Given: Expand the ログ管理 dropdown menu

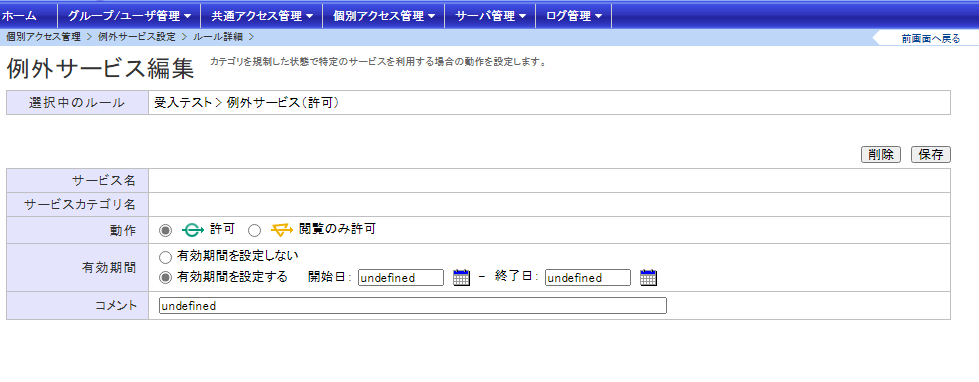Looking at the screenshot, I should pyautogui.click(x=574, y=16).
